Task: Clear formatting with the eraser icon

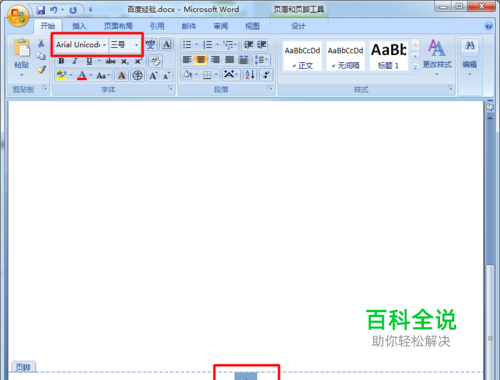Action: [155, 61]
